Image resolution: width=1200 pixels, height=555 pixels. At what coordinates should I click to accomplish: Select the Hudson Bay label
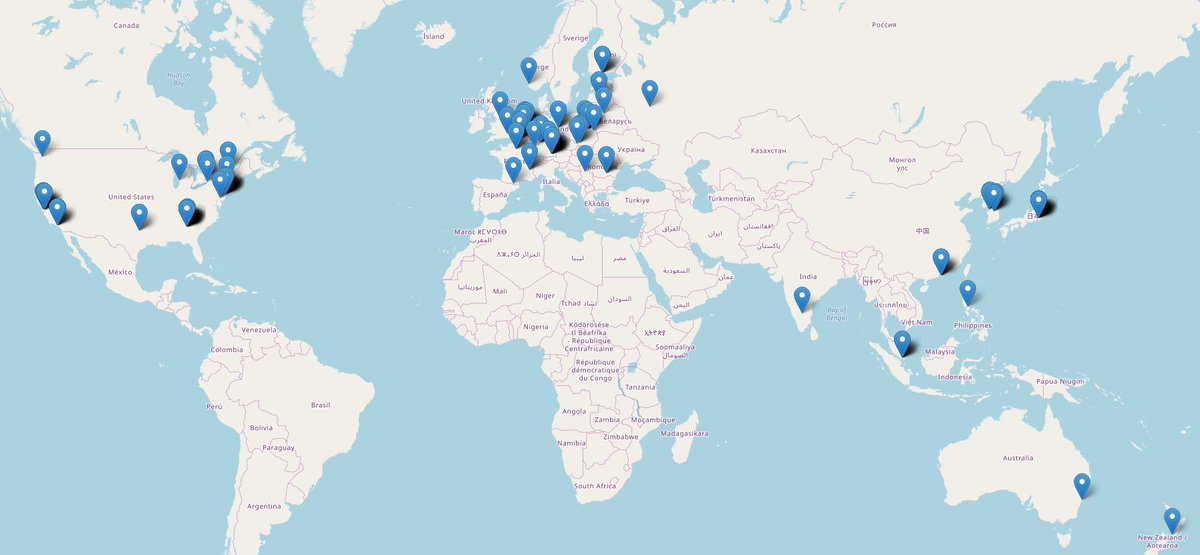[178, 79]
